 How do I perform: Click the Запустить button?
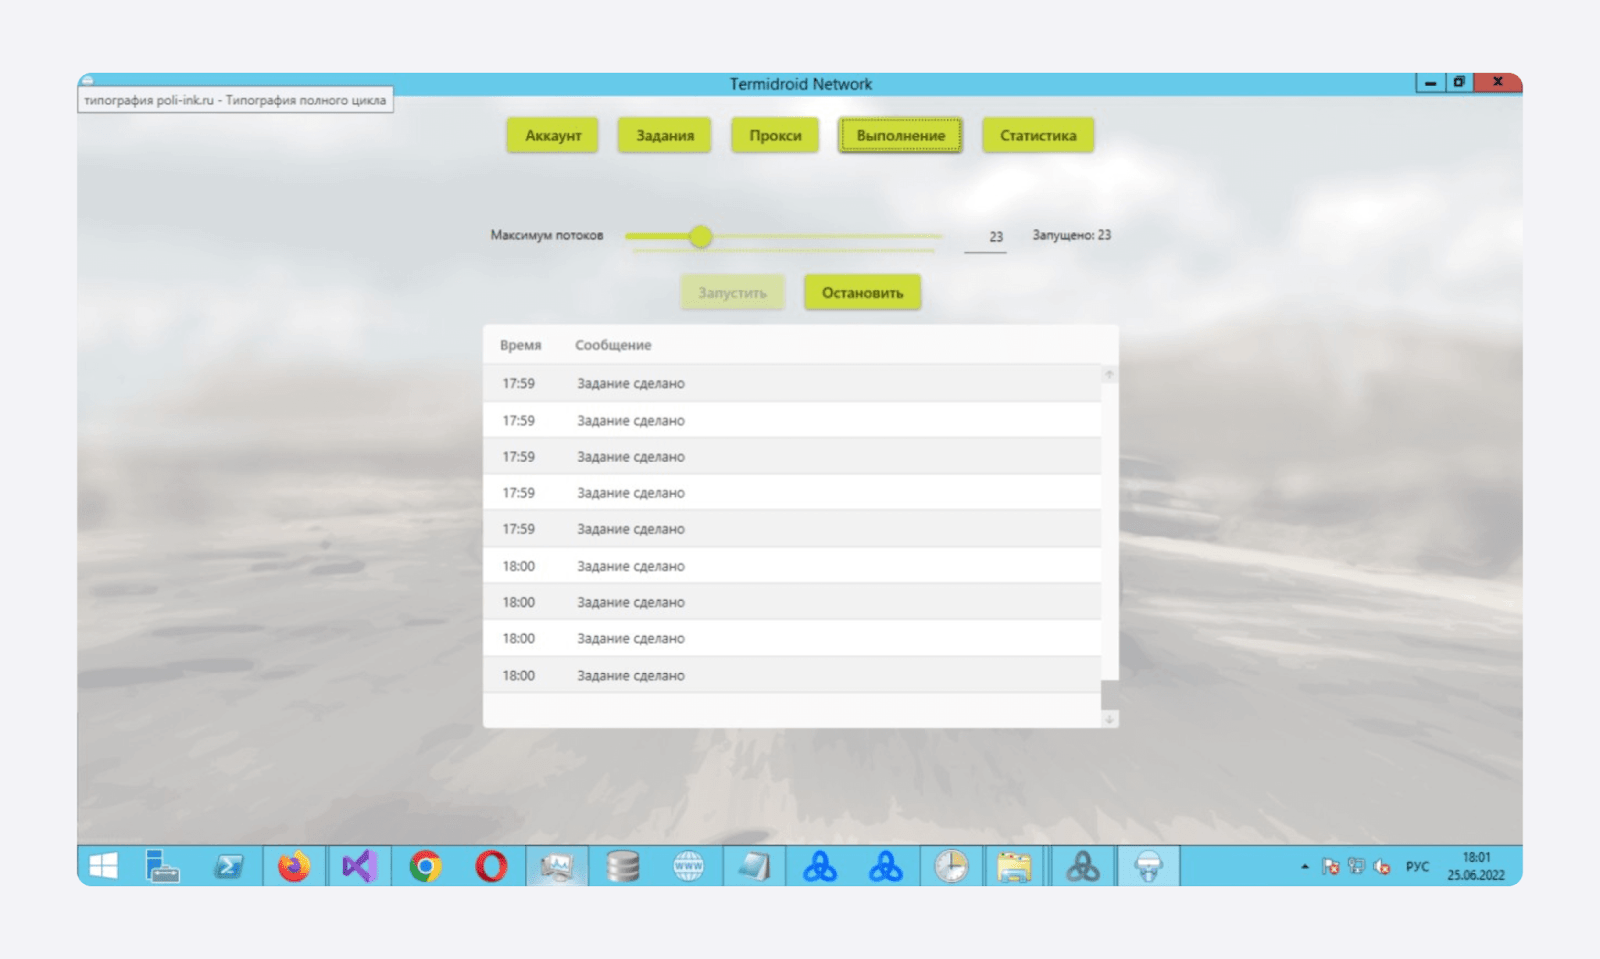click(x=732, y=293)
